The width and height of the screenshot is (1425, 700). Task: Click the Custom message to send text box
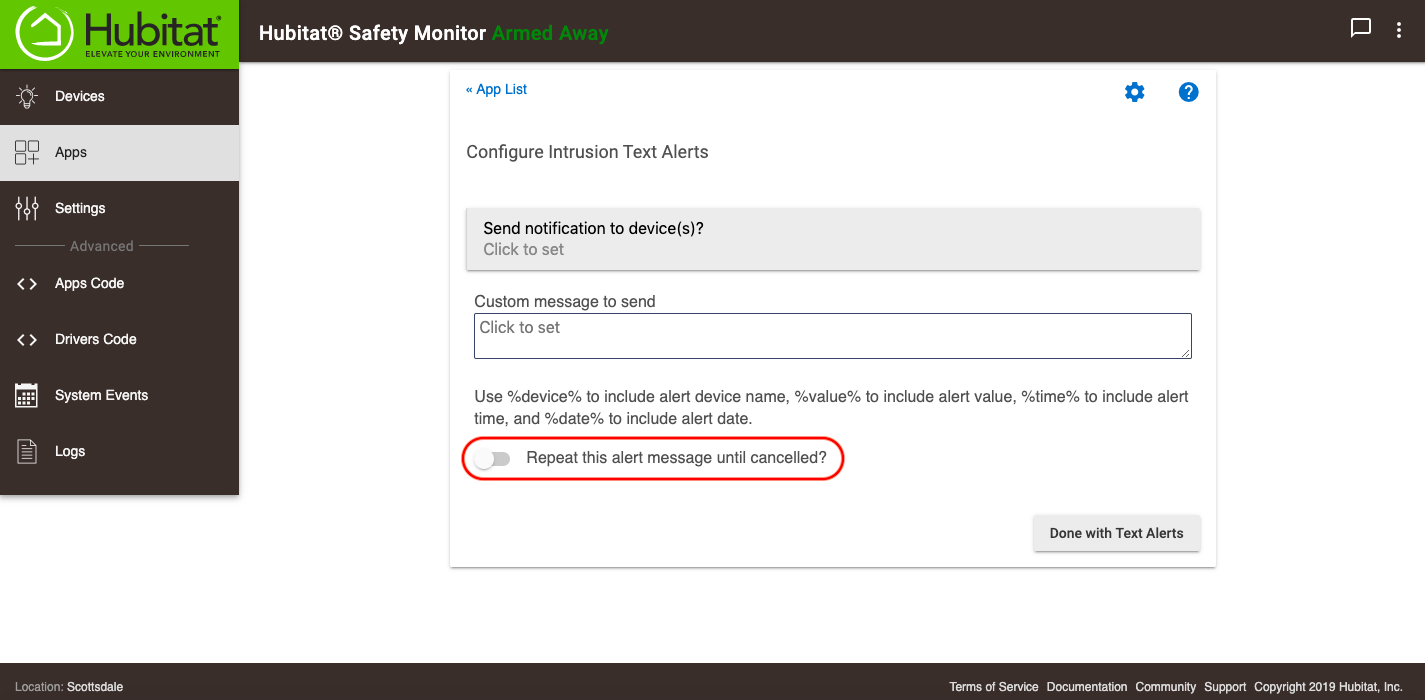tap(833, 336)
